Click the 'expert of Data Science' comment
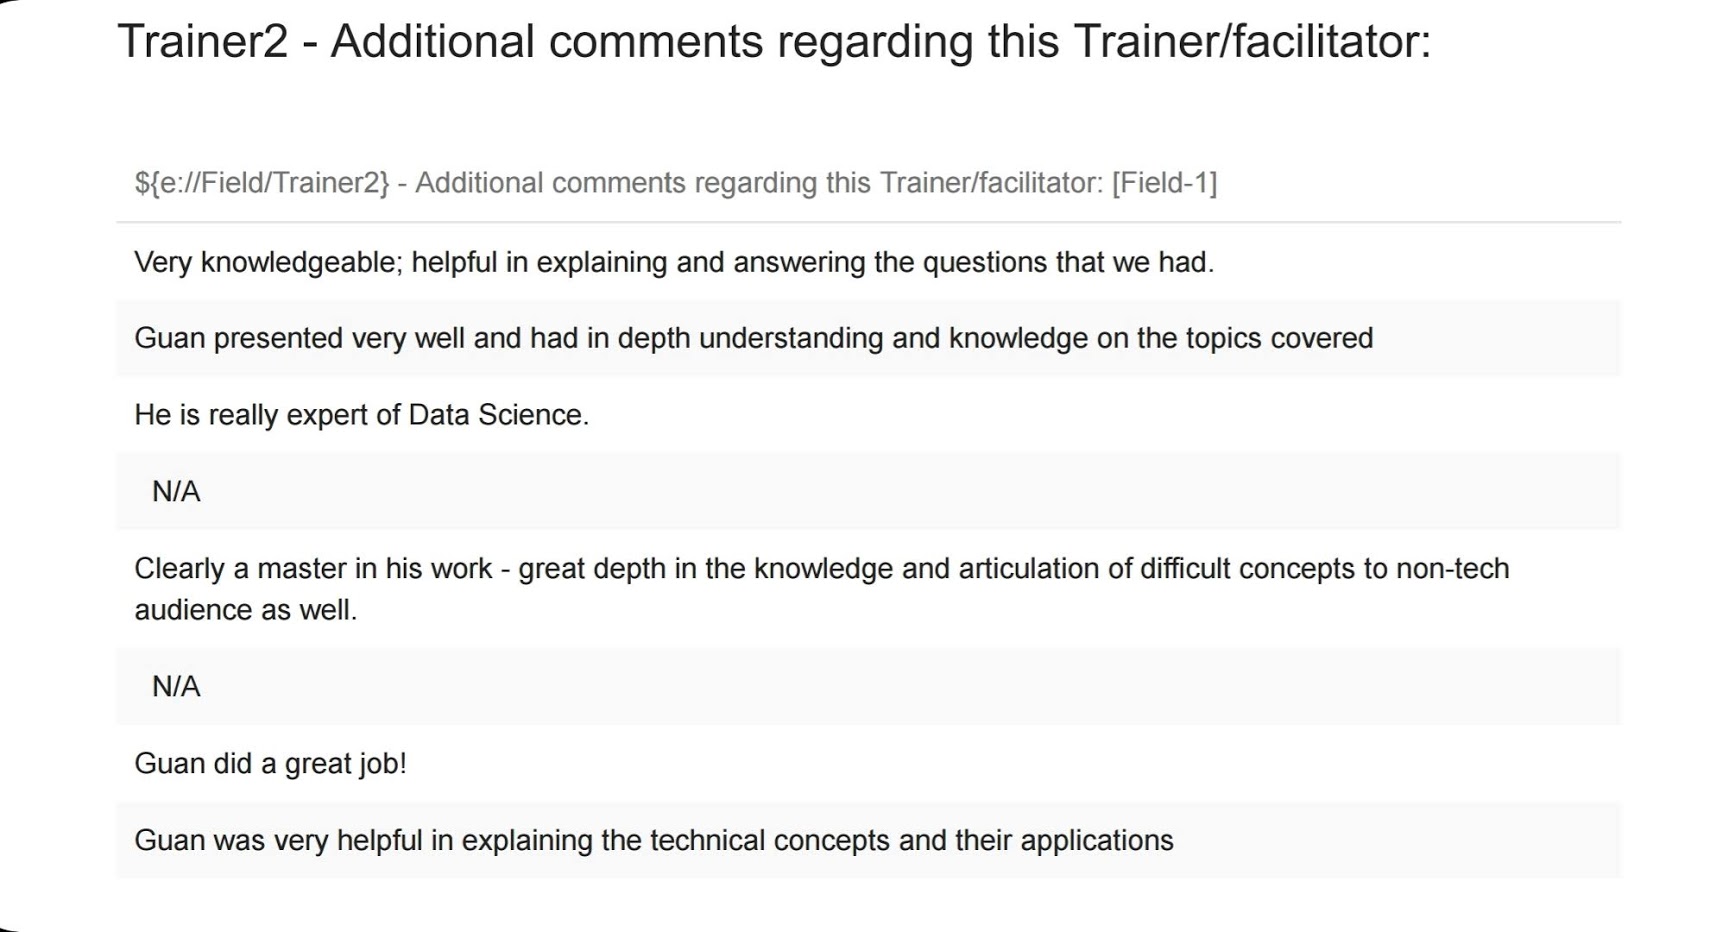 [x=362, y=415]
